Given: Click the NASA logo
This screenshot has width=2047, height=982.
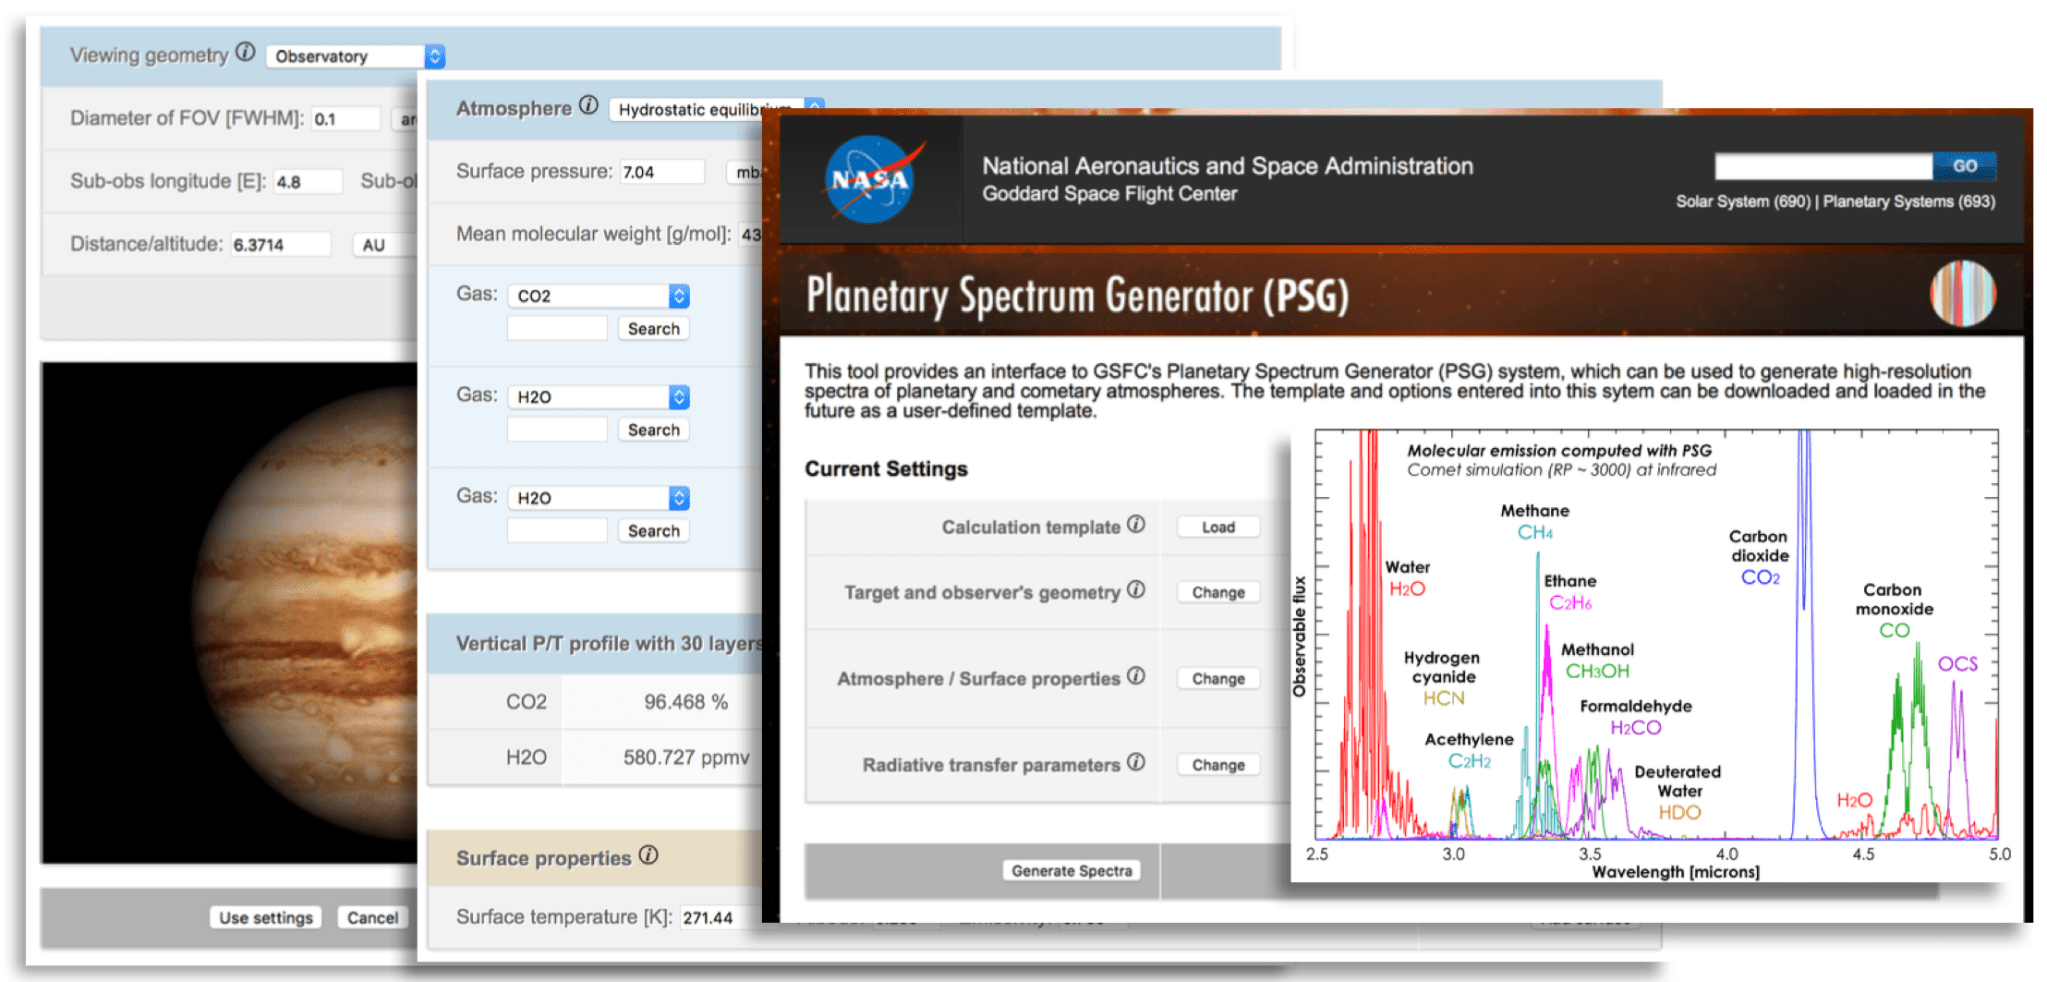Looking at the screenshot, I should [x=872, y=178].
